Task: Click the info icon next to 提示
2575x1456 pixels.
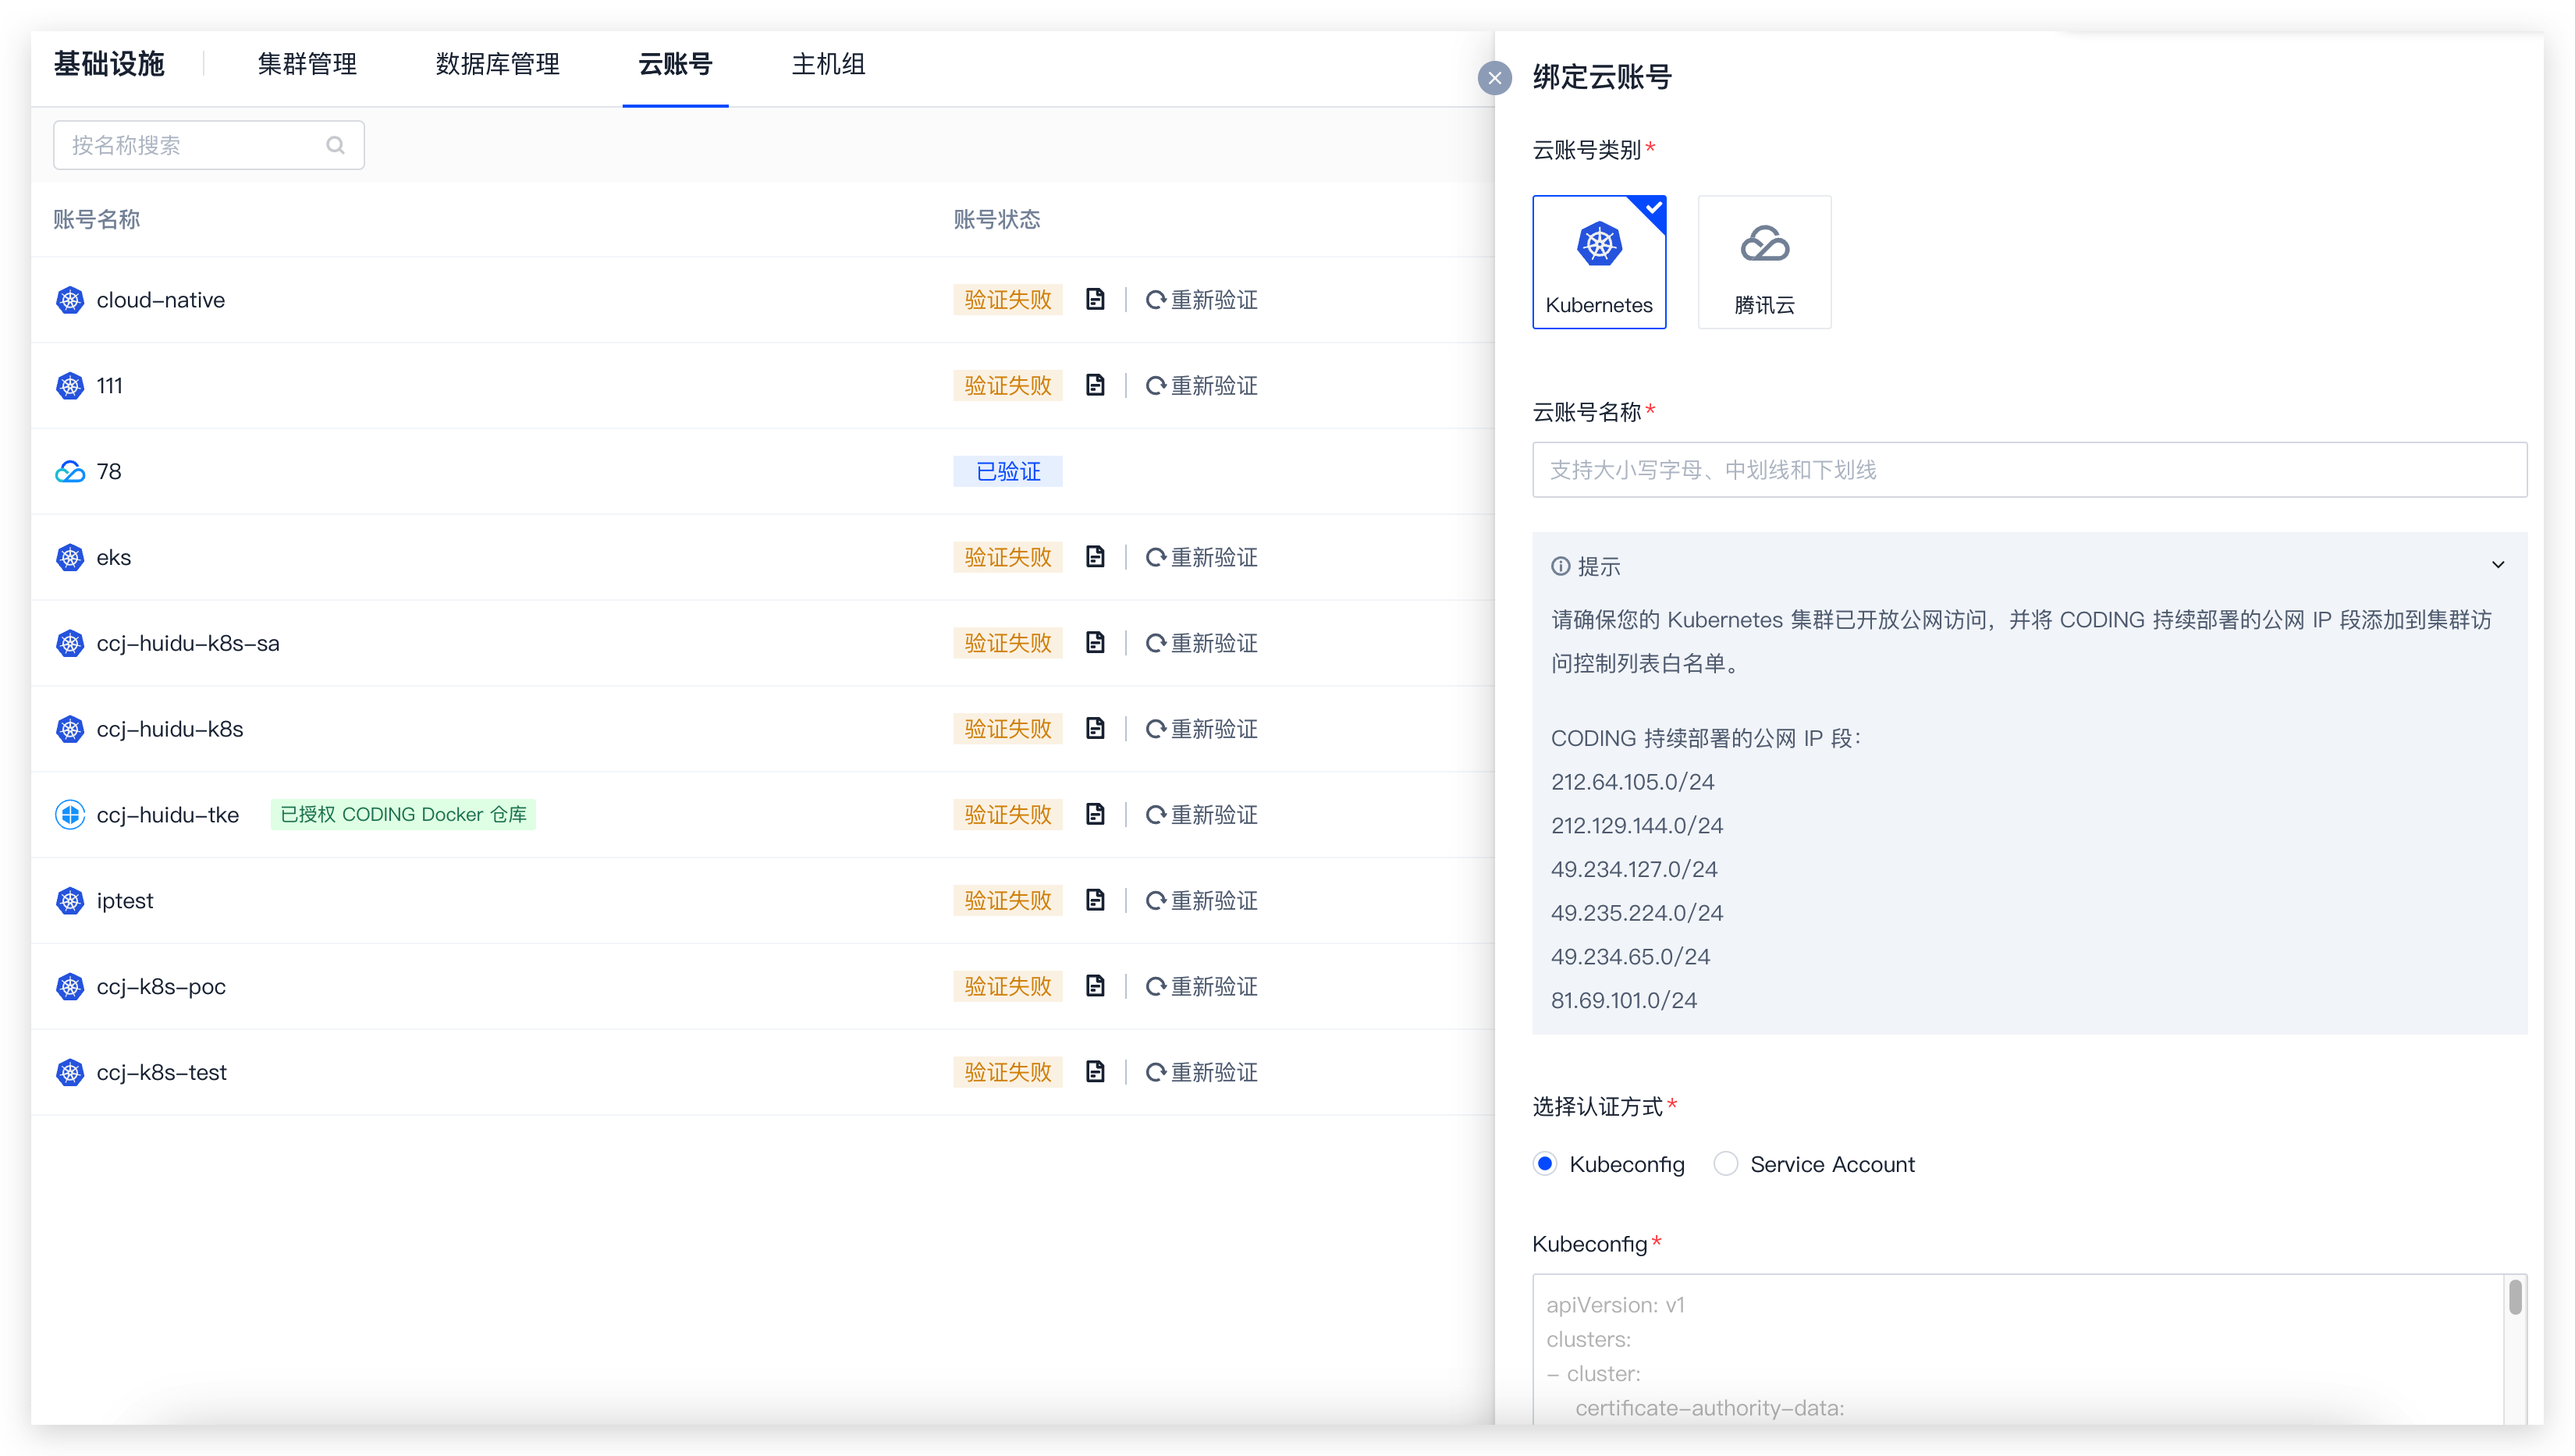Action: (1560, 566)
